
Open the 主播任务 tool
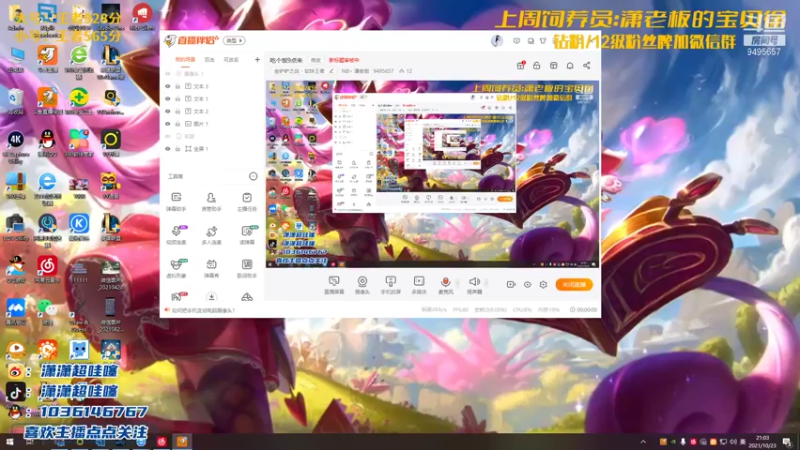tap(247, 202)
